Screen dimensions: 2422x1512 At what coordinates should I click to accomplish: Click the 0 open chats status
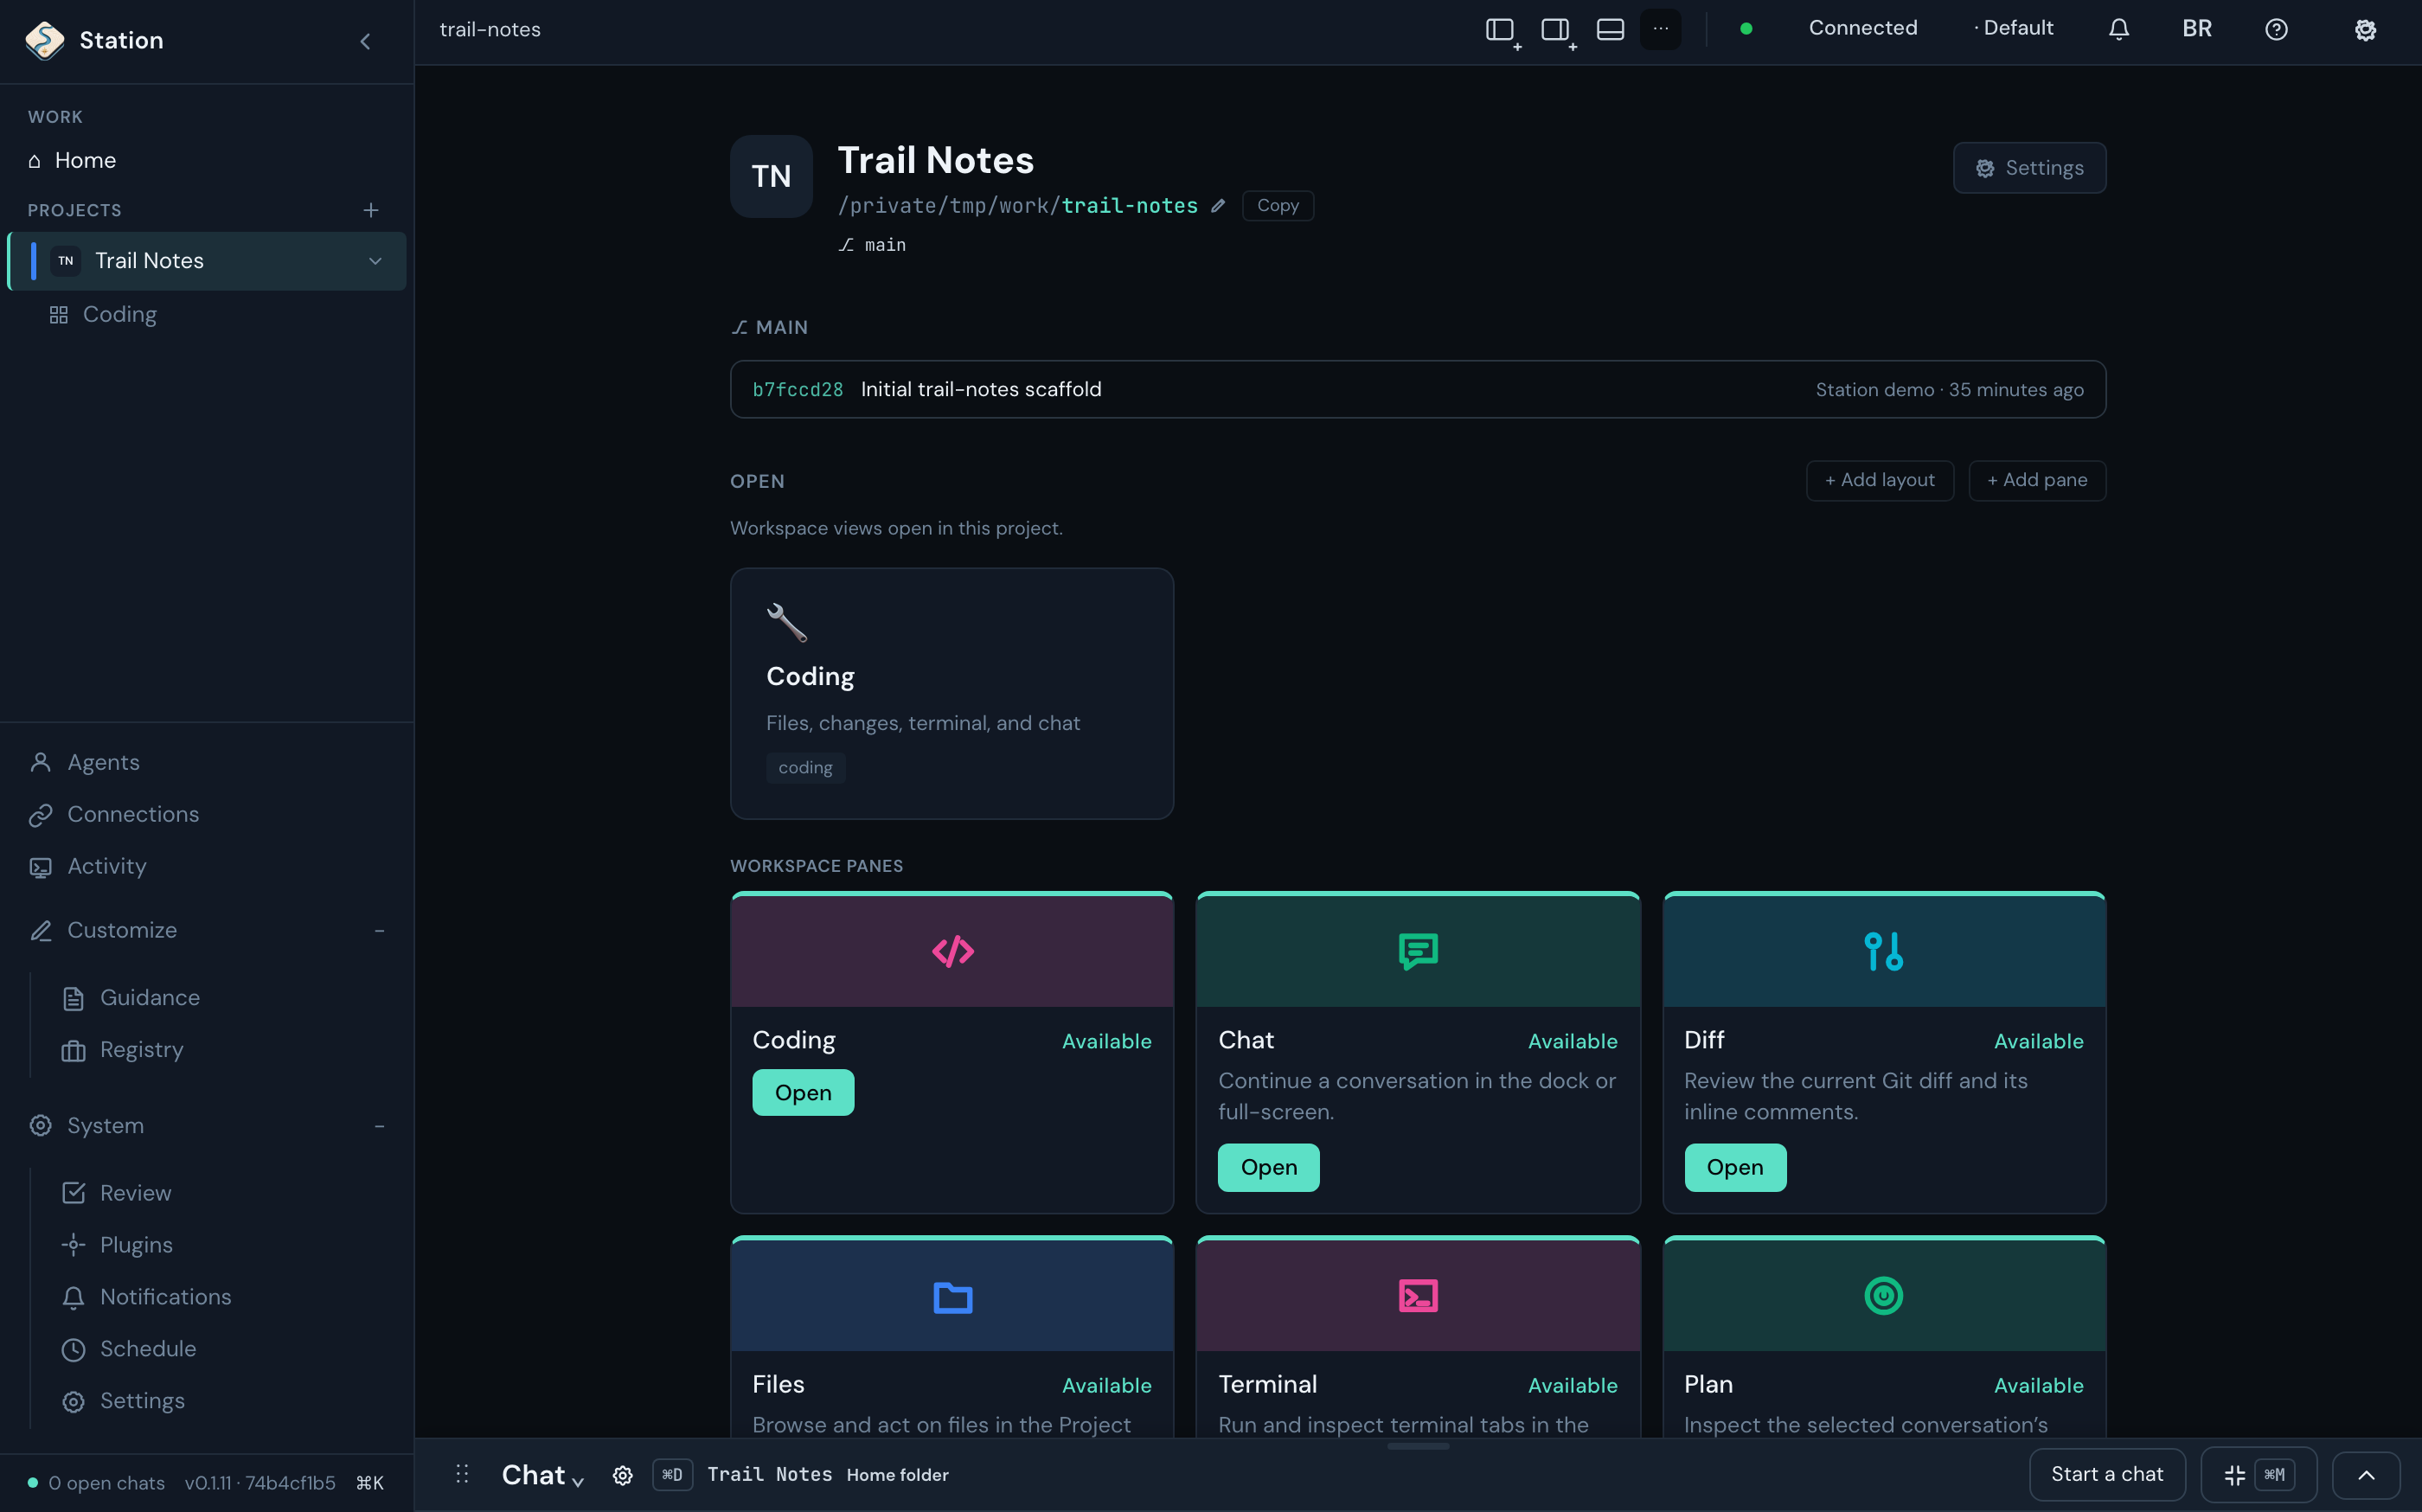pyautogui.click(x=96, y=1484)
